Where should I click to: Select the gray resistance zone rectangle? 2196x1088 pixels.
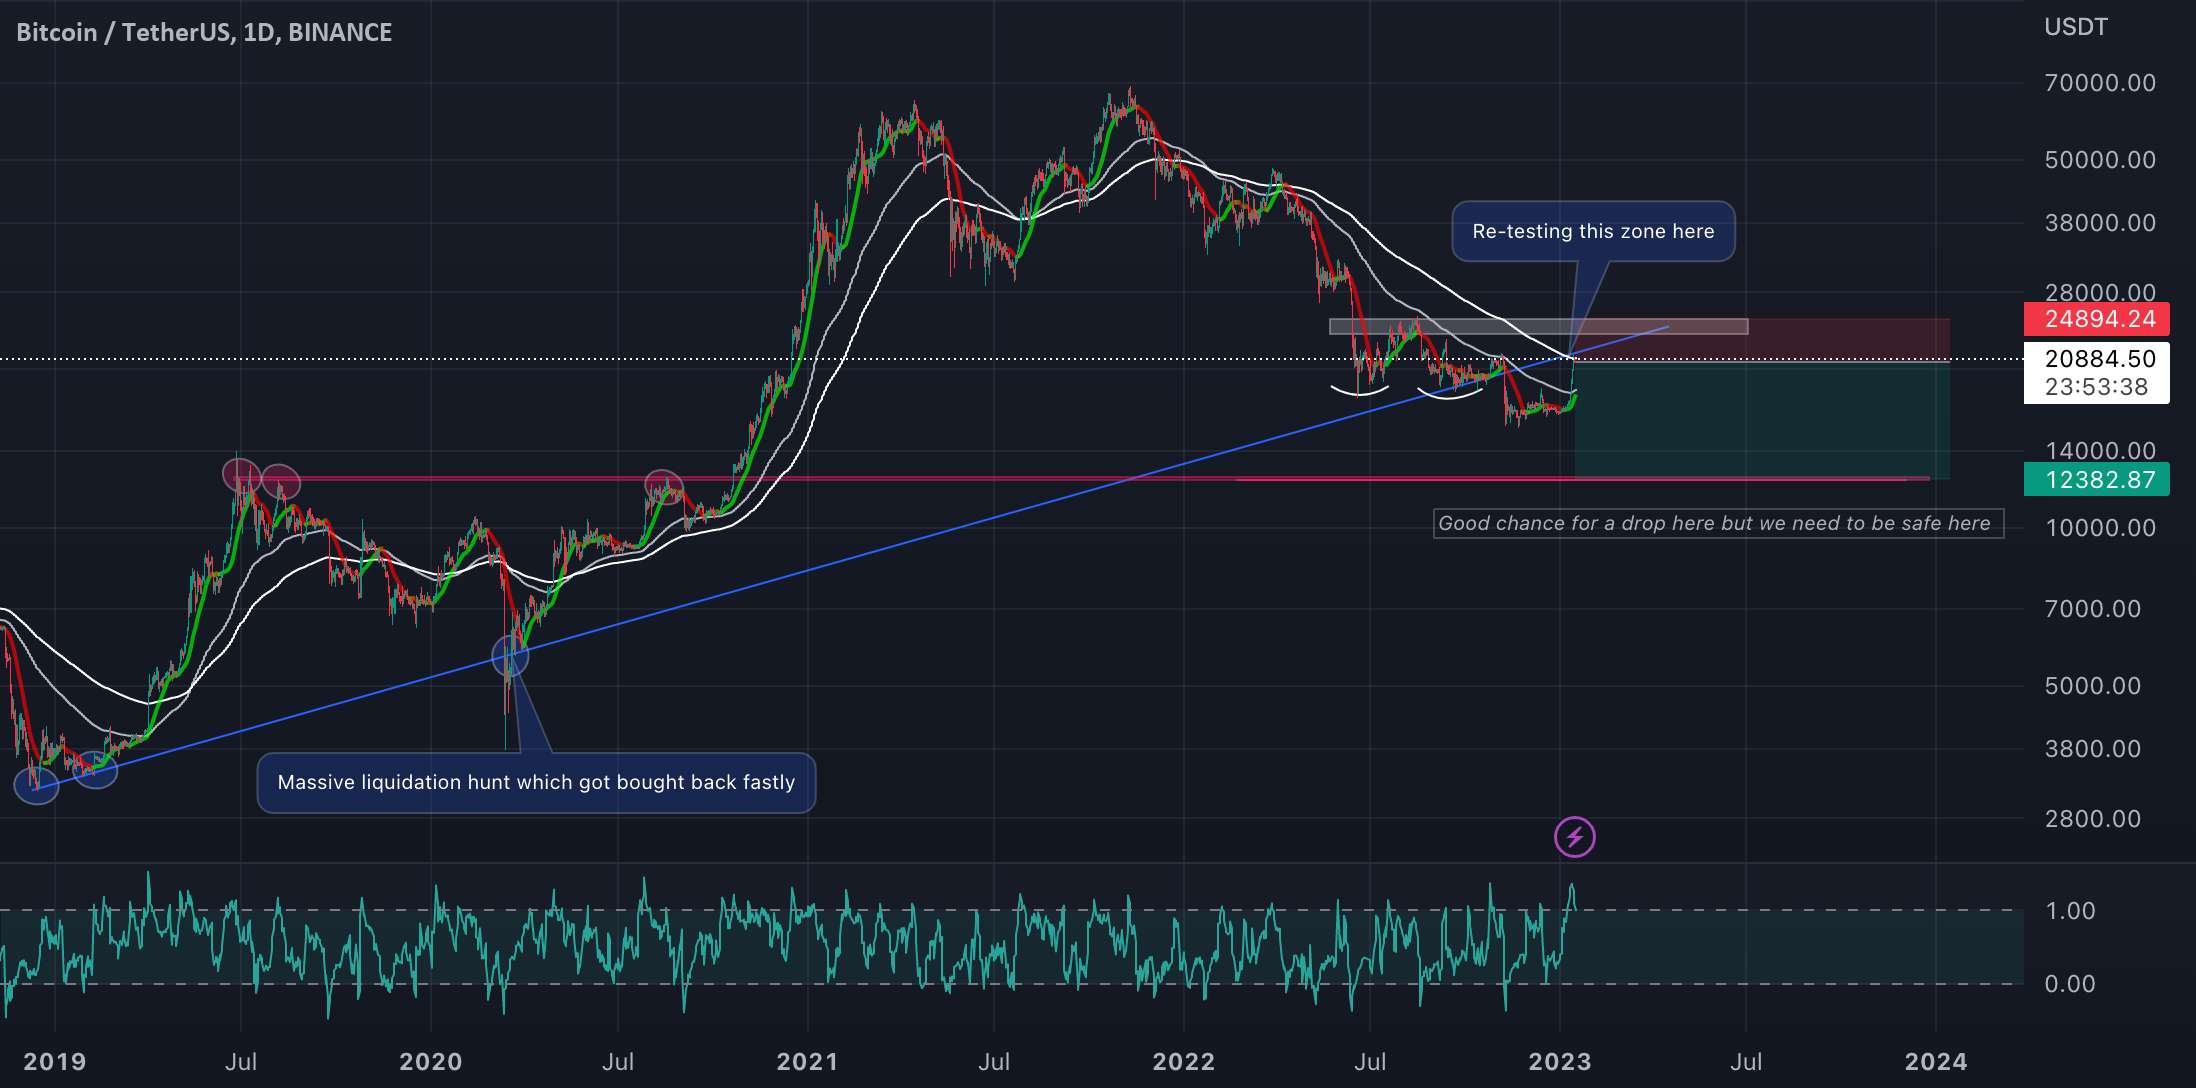click(1538, 326)
